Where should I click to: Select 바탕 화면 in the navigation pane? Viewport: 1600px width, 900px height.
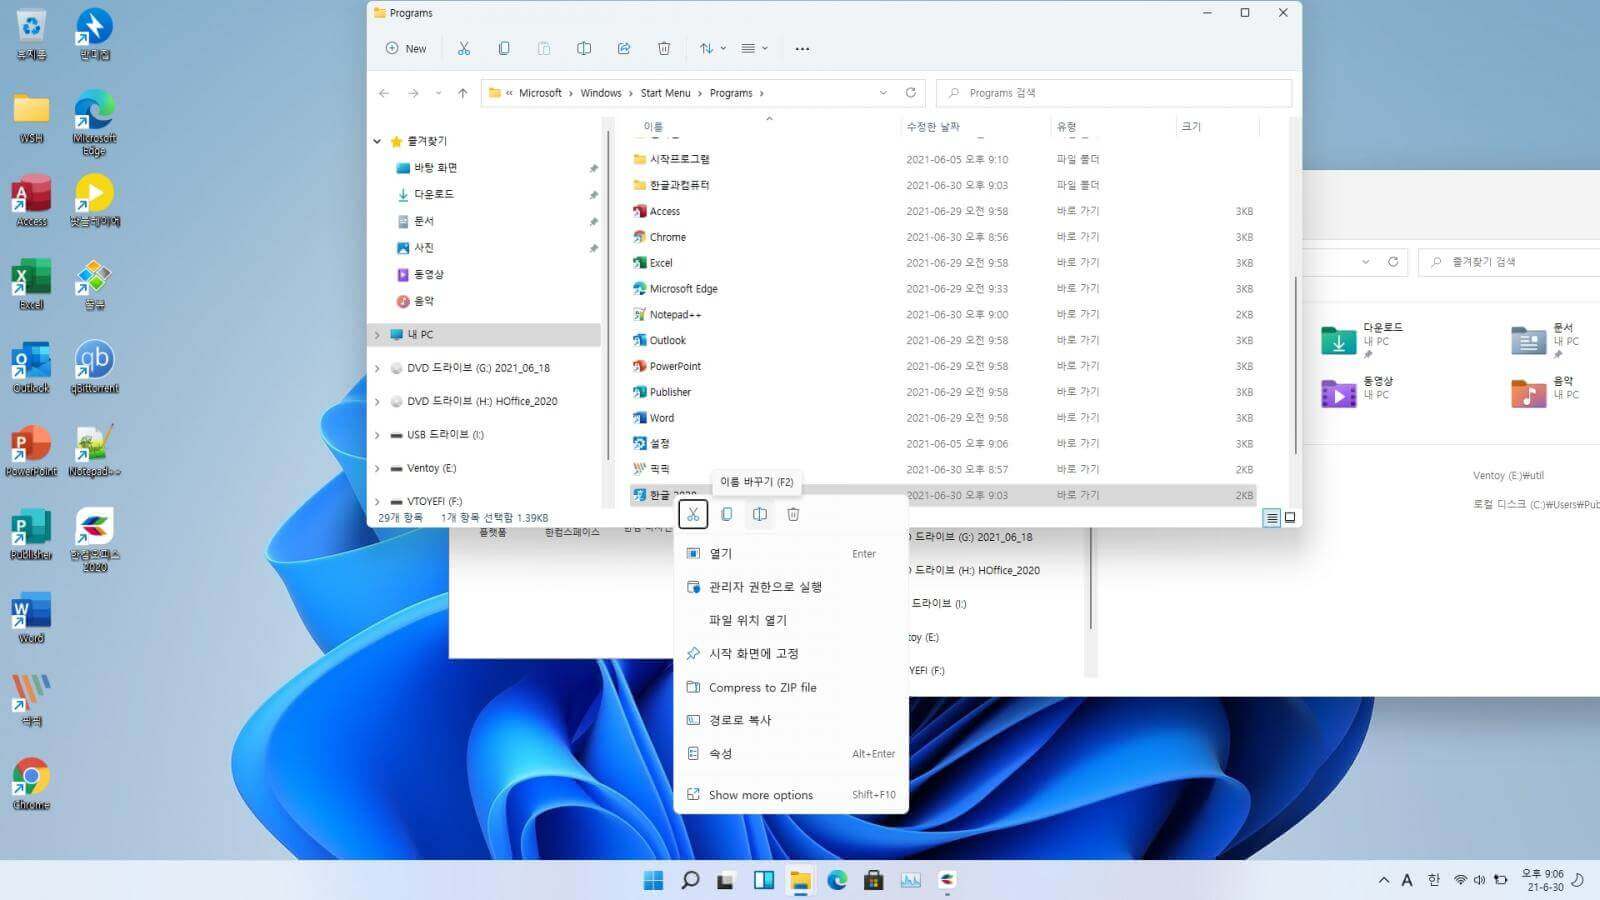click(435, 168)
